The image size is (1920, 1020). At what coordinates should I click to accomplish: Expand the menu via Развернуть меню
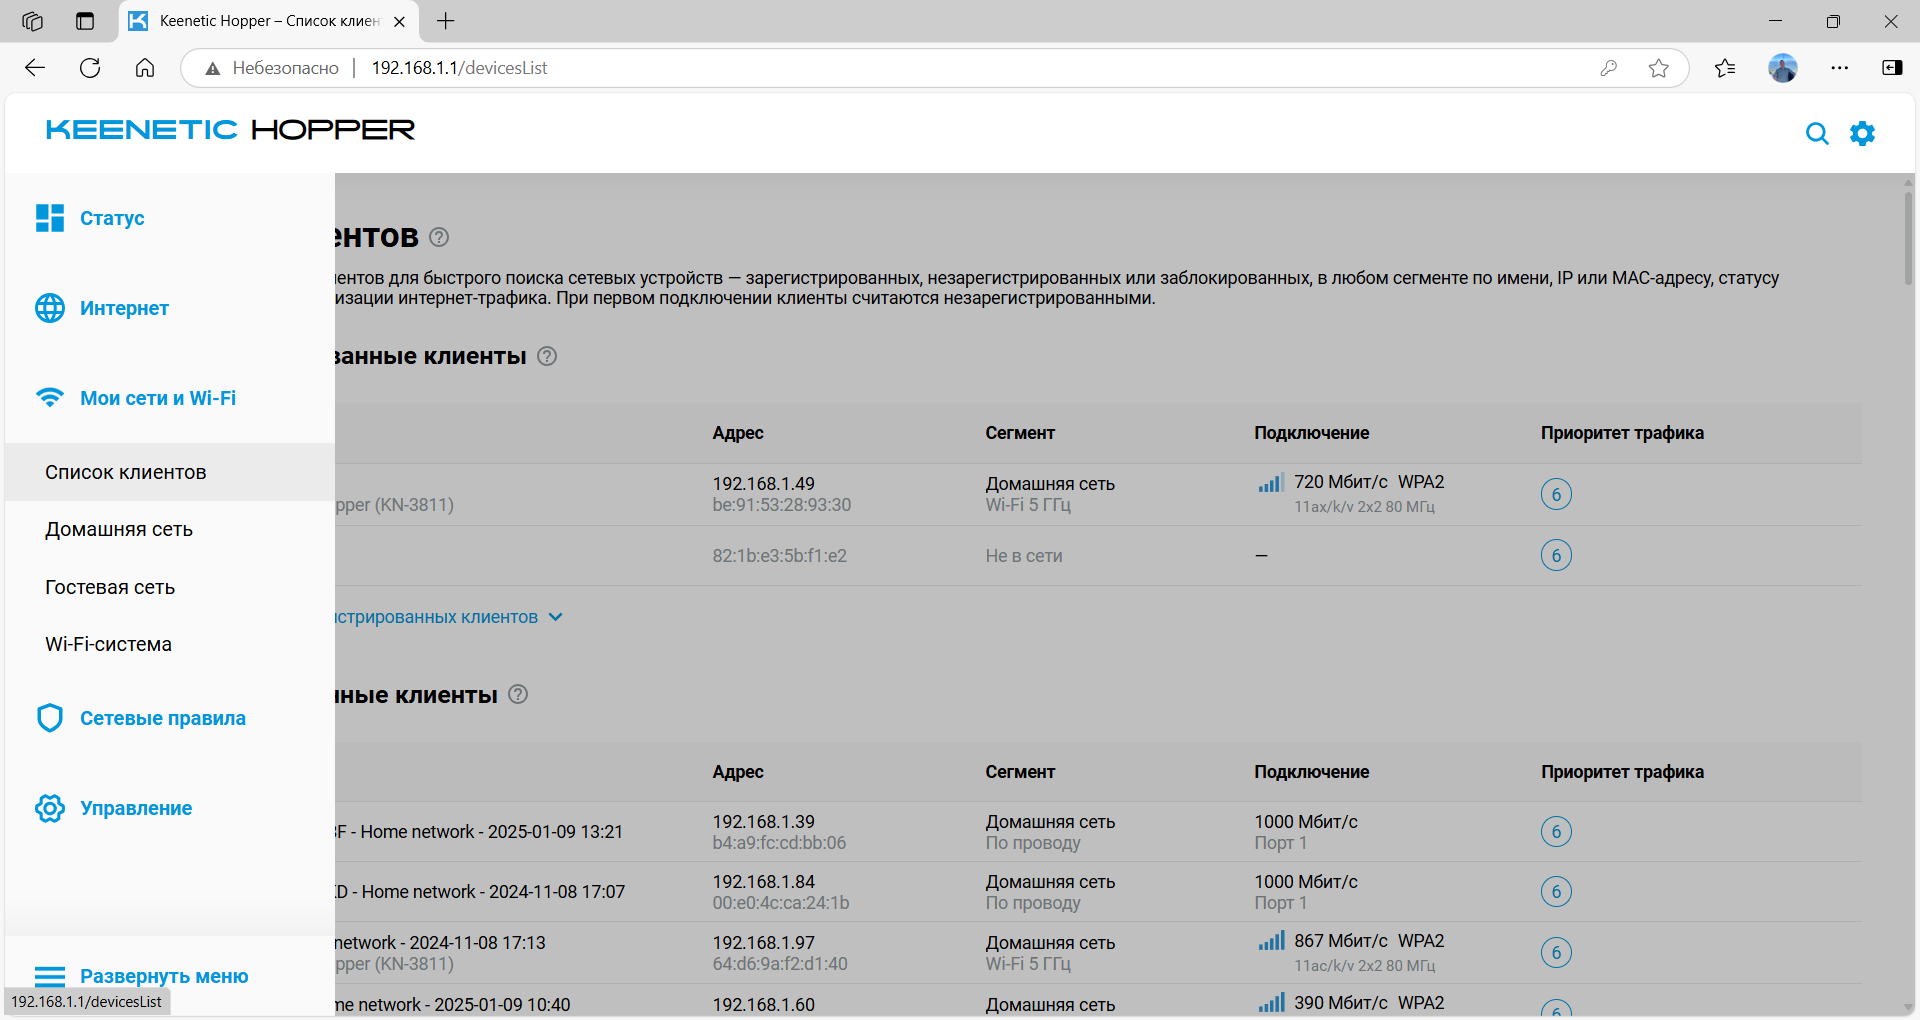142,976
